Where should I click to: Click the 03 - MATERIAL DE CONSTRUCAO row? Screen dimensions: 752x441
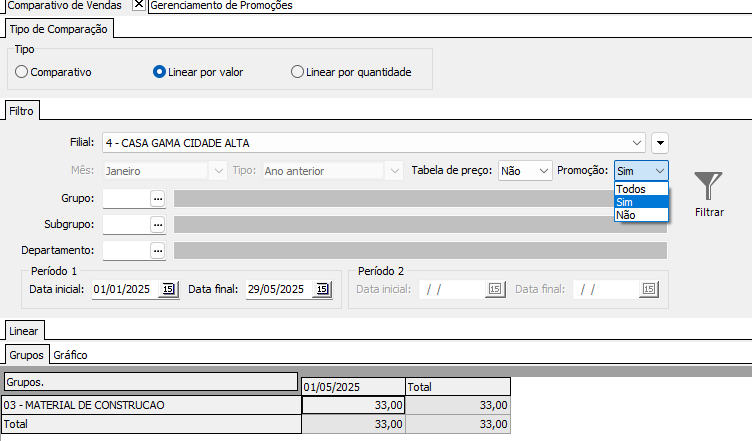[x=150, y=405]
